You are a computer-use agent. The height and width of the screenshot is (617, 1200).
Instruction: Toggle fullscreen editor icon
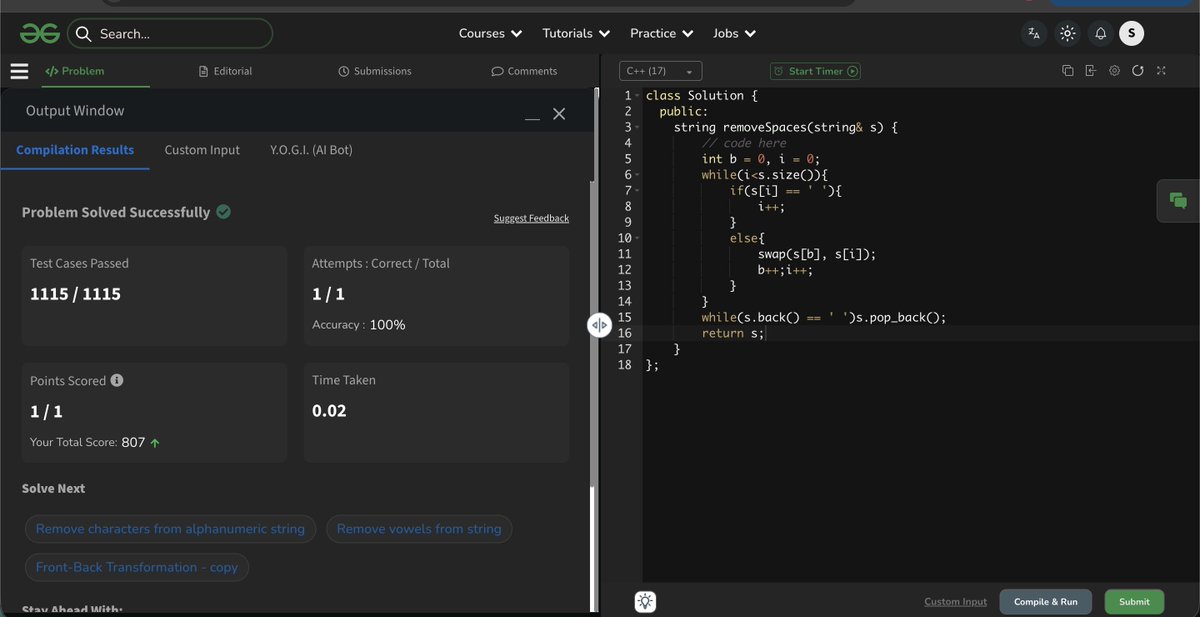(x=1161, y=71)
